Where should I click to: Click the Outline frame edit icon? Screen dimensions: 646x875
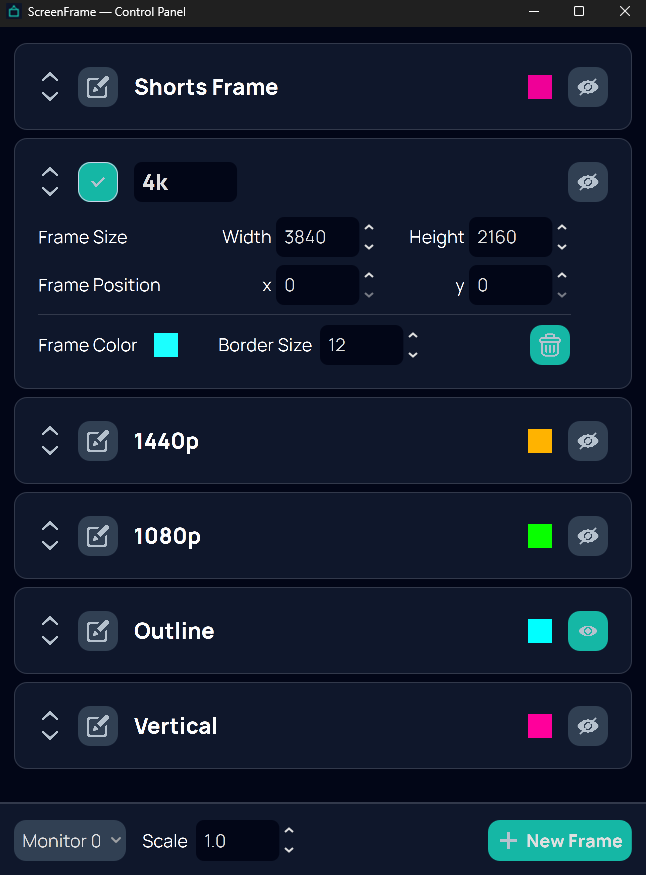(x=98, y=631)
